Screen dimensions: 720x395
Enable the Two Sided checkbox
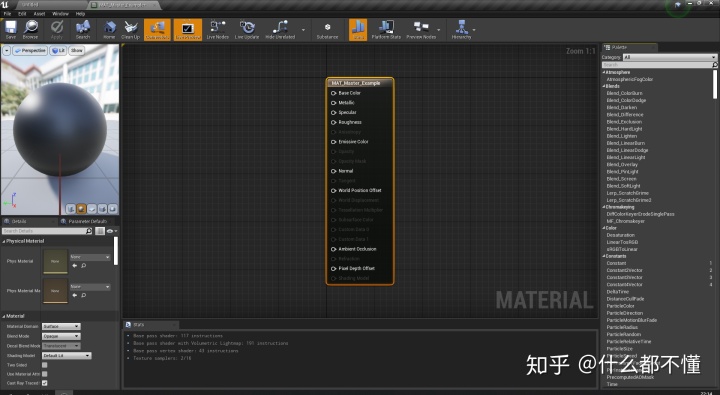click(x=45, y=365)
